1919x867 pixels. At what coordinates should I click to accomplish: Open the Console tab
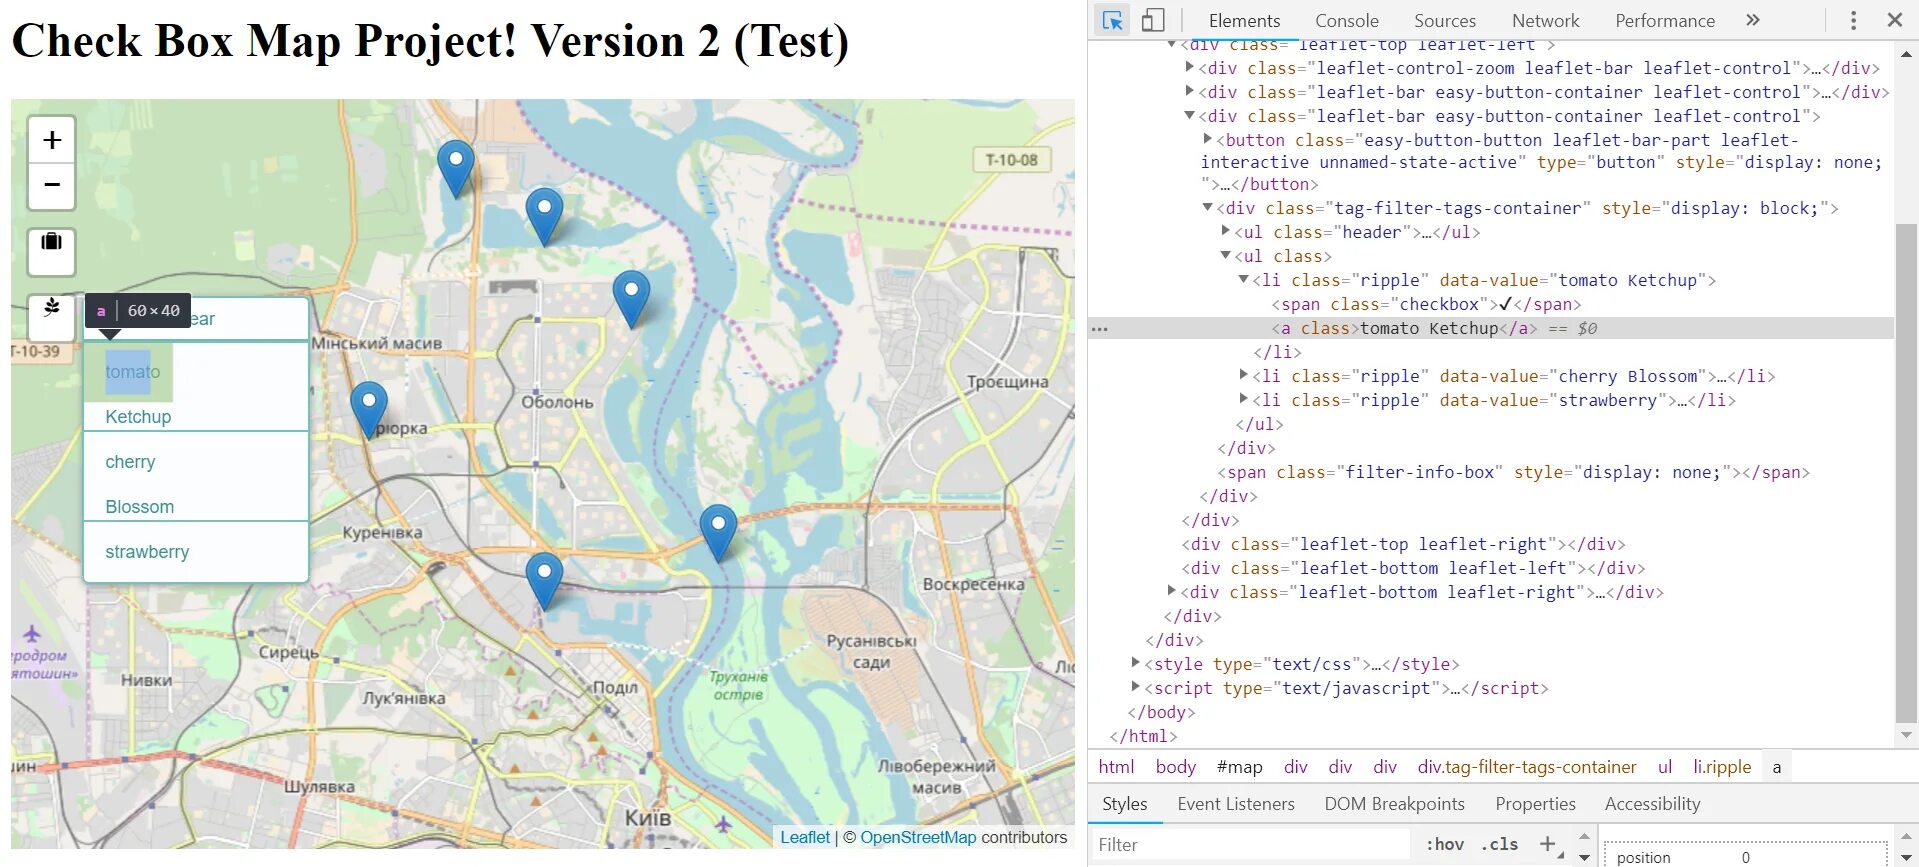click(1346, 20)
